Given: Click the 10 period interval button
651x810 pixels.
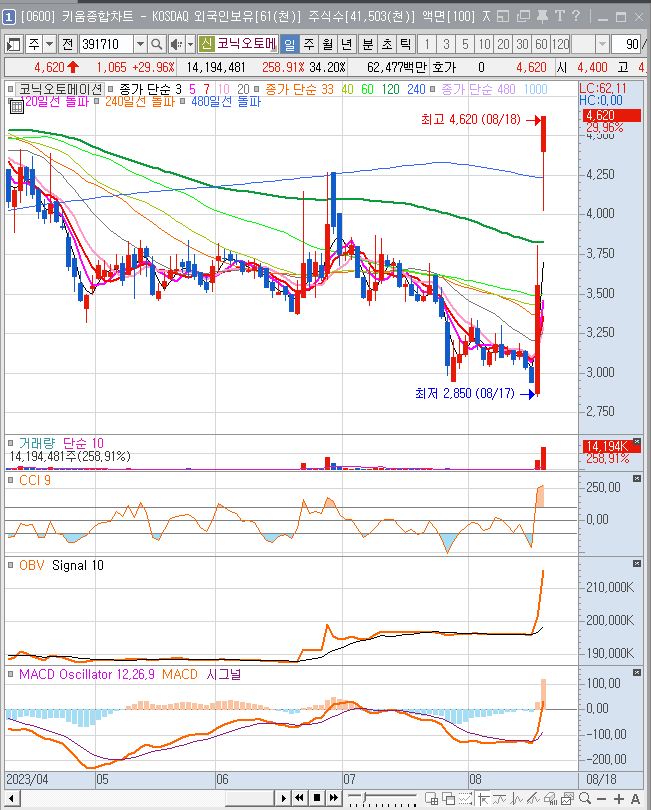Looking at the screenshot, I should 484,44.
